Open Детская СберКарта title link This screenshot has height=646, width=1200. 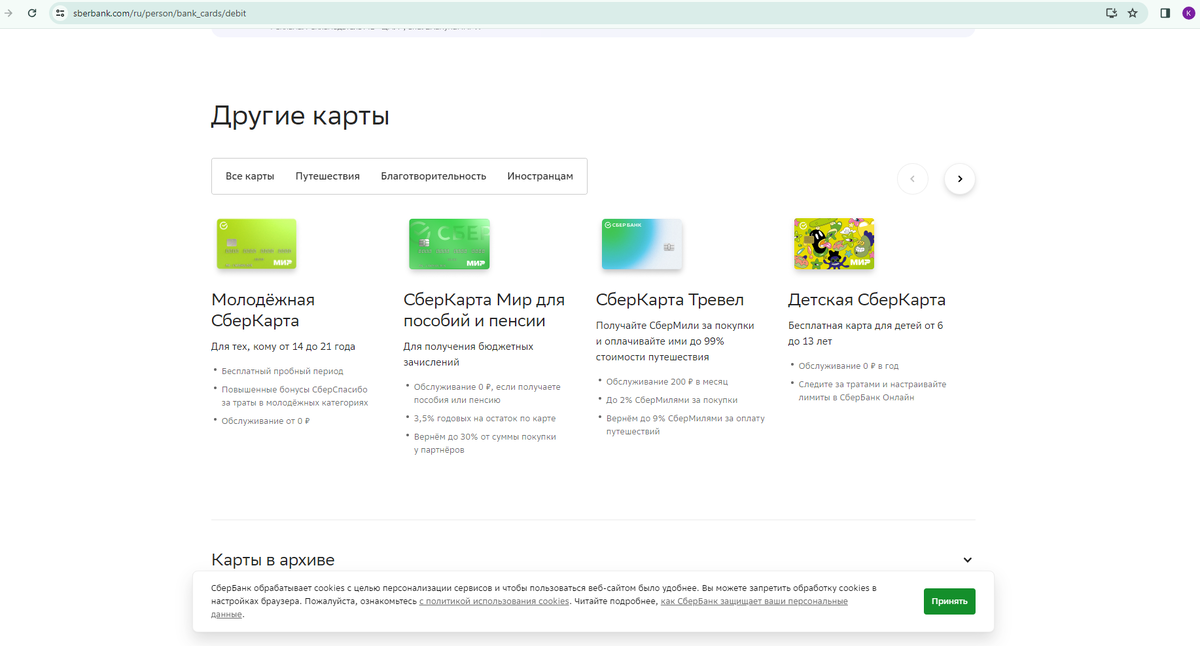pyautogui.click(x=867, y=300)
